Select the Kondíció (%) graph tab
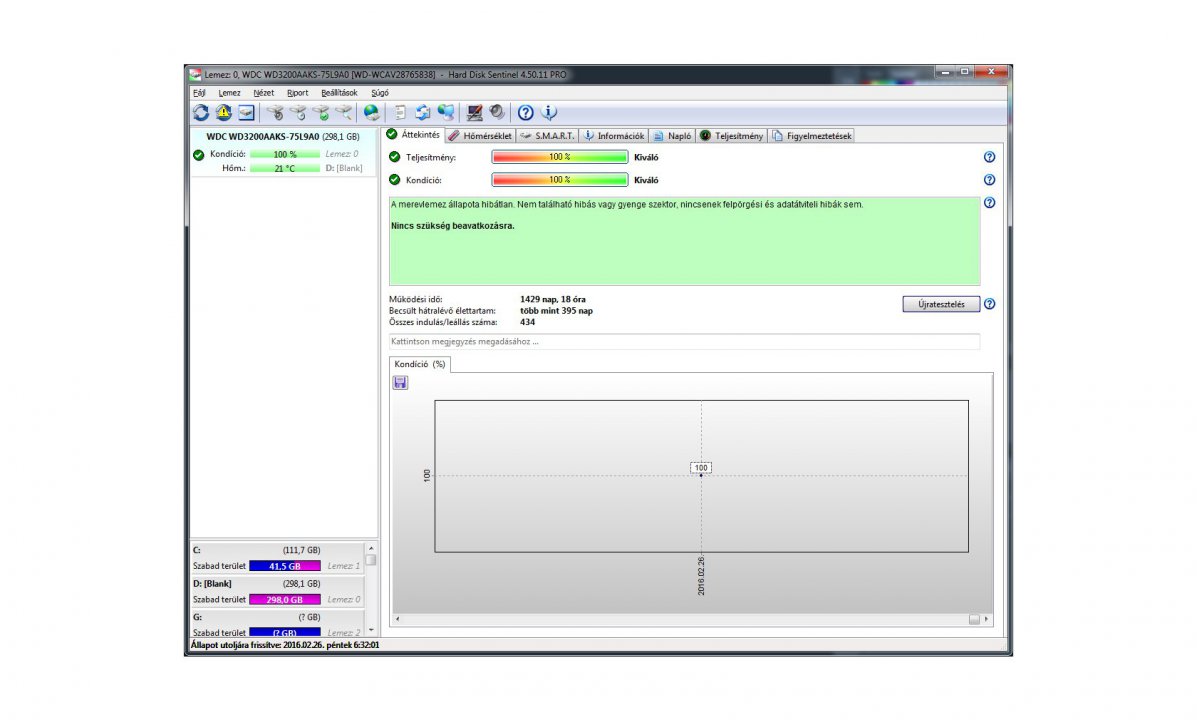This screenshot has width=1197, height=720. (x=420, y=364)
